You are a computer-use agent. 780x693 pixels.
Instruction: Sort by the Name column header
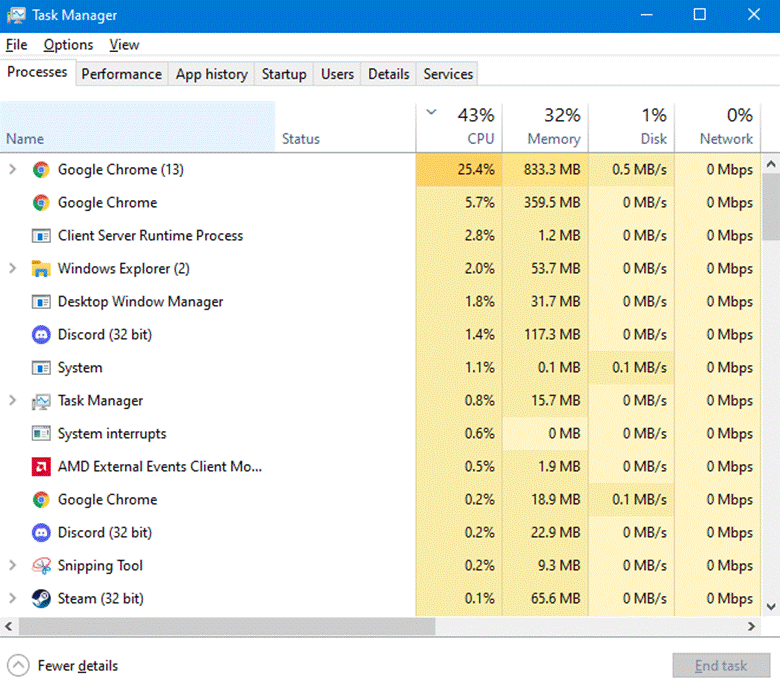[x=137, y=127]
